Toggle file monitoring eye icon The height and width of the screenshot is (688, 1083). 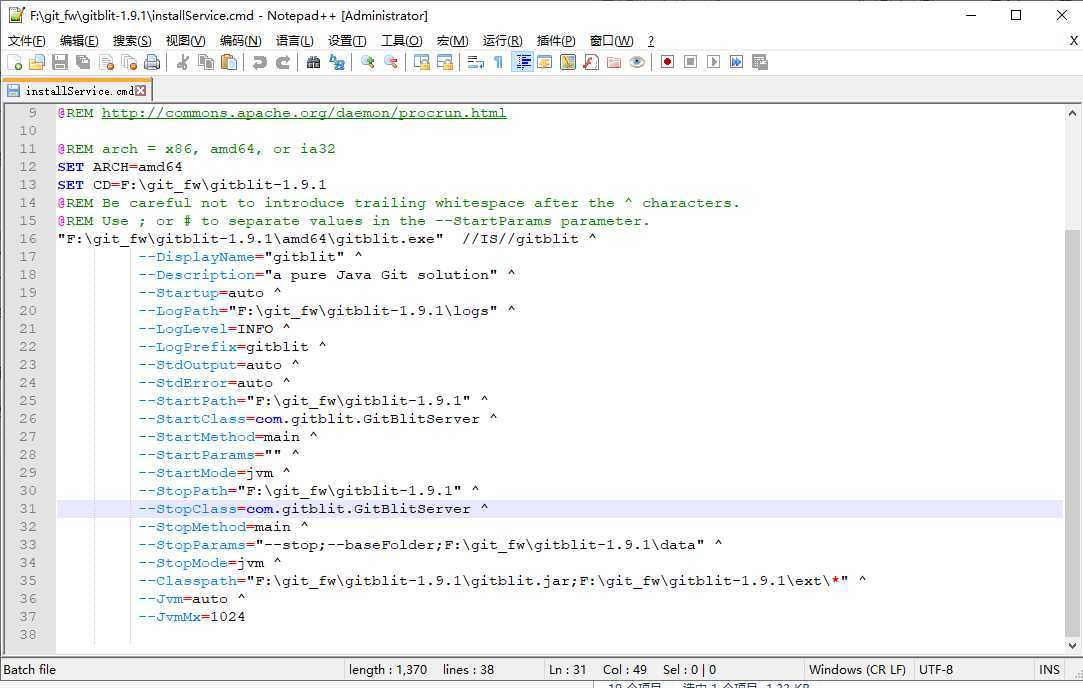637,62
